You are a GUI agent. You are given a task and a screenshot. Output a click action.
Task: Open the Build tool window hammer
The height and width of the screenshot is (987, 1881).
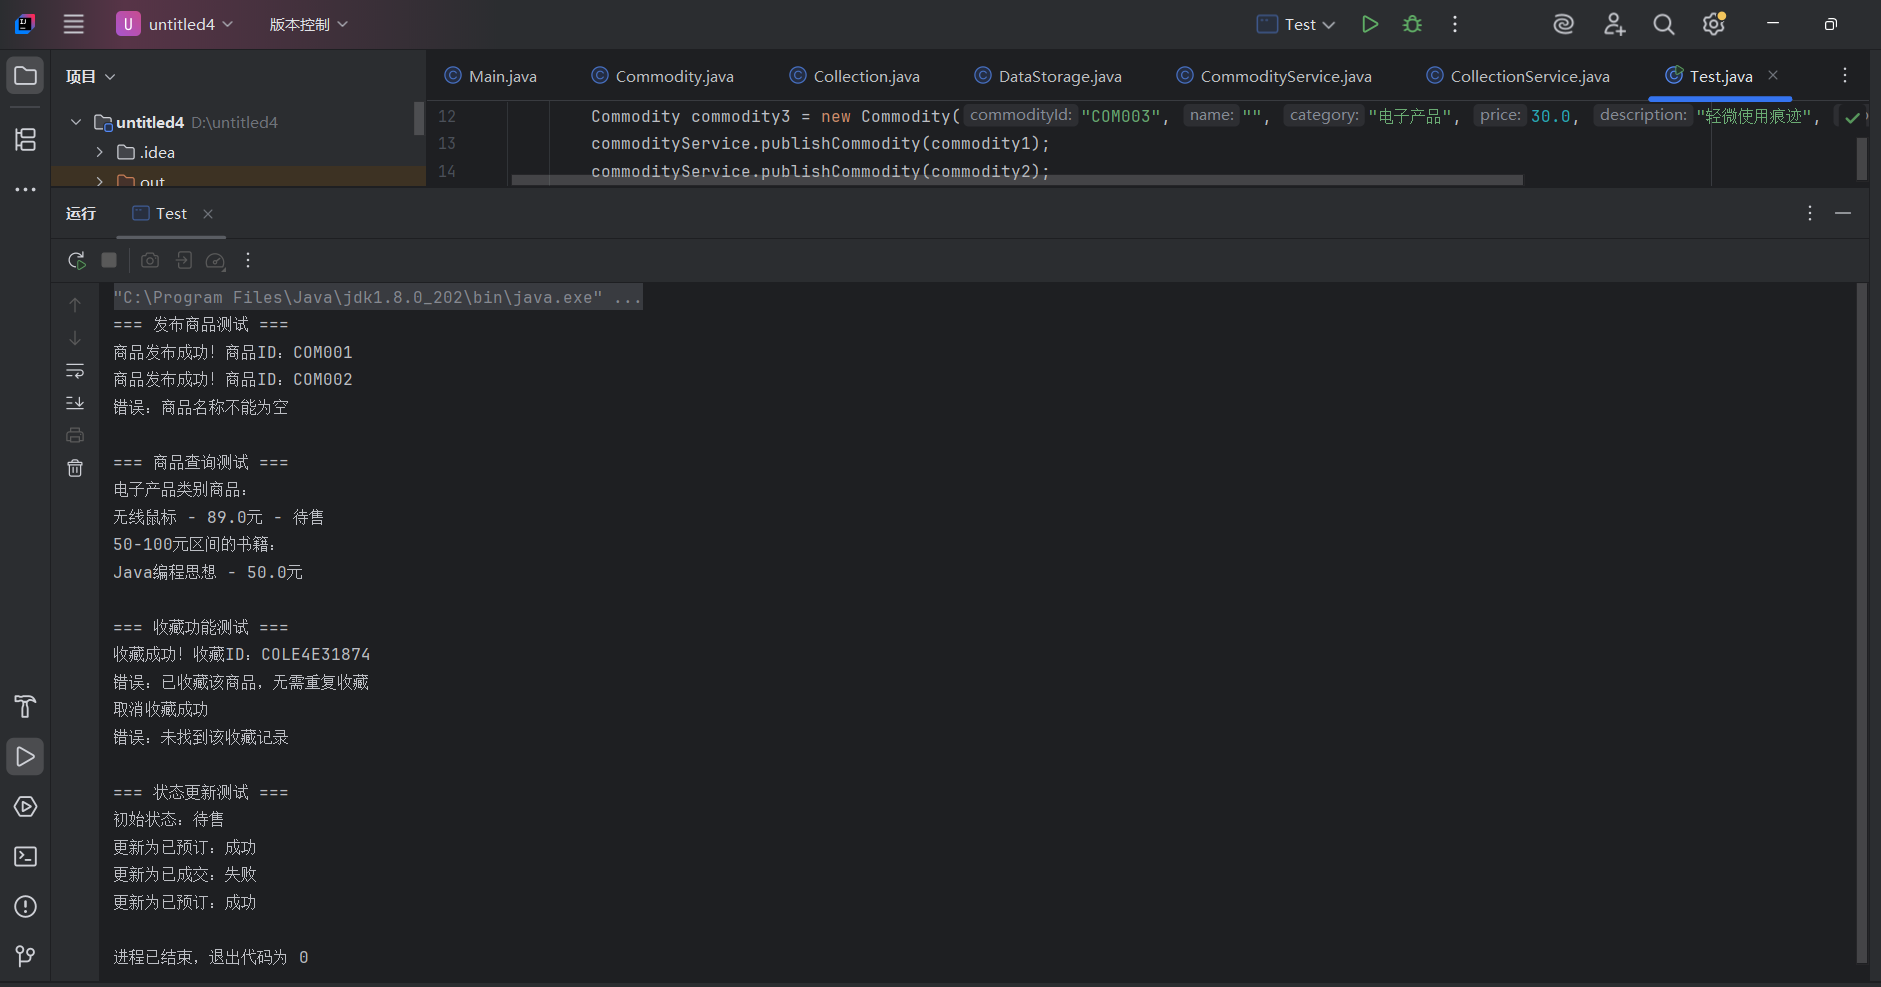pyautogui.click(x=25, y=707)
